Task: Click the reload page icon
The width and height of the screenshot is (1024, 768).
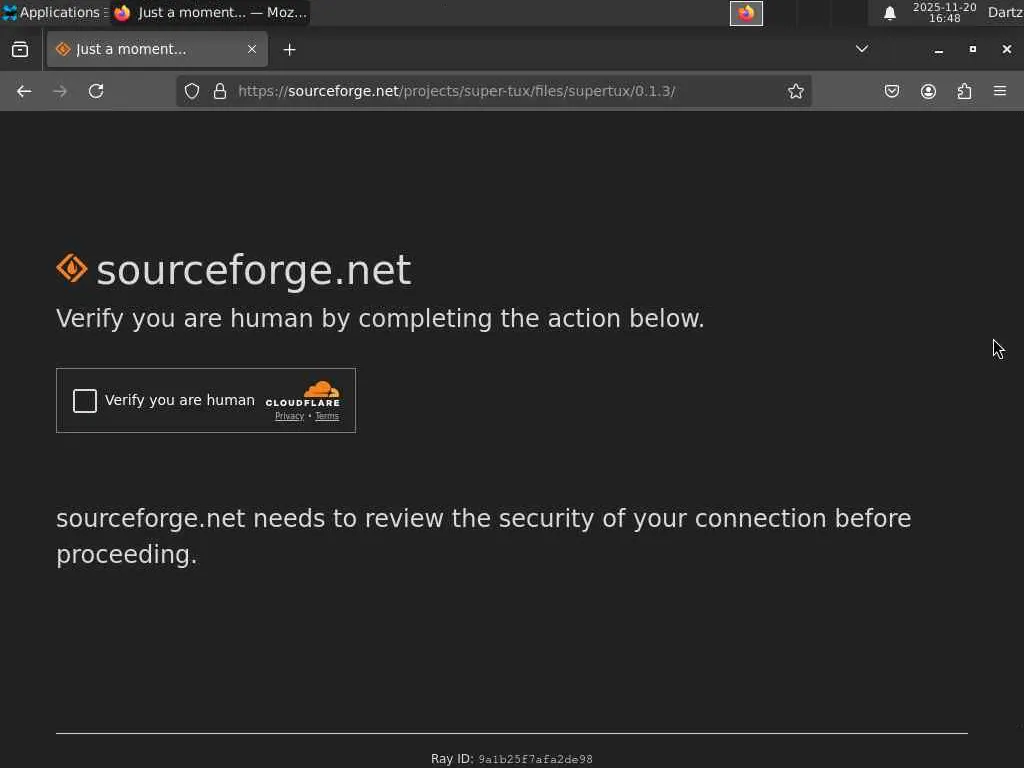Action: click(96, 91)
